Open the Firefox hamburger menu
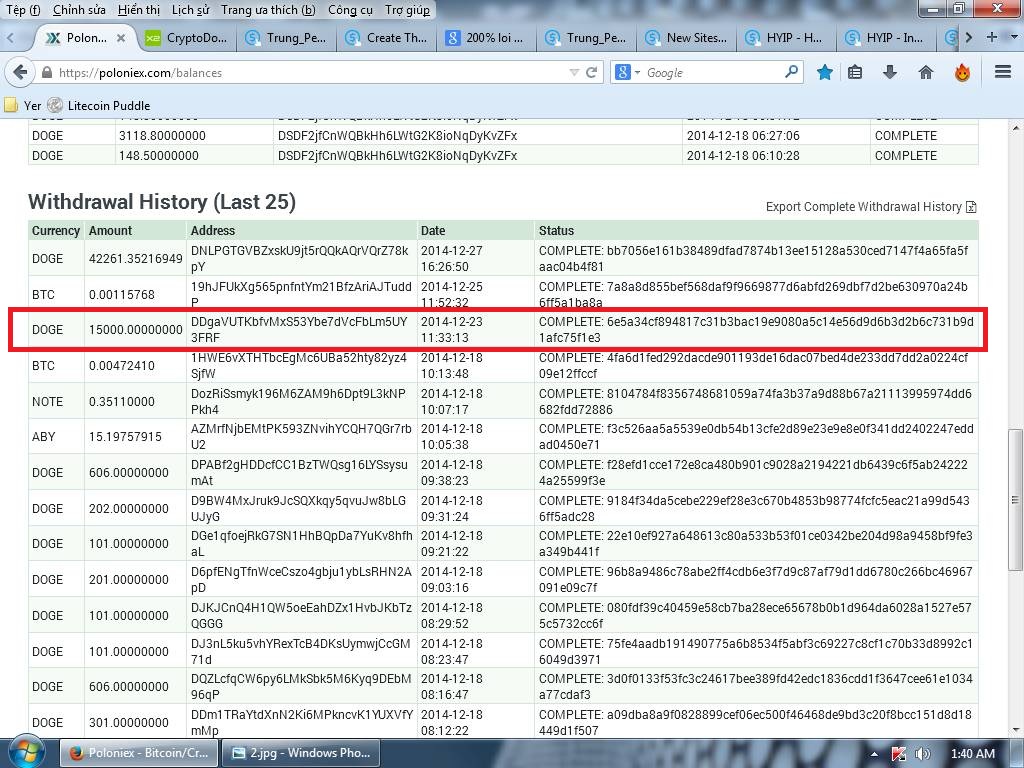Image resolution: width=1024 pixels, height=768 pixels. point(1003,72)
